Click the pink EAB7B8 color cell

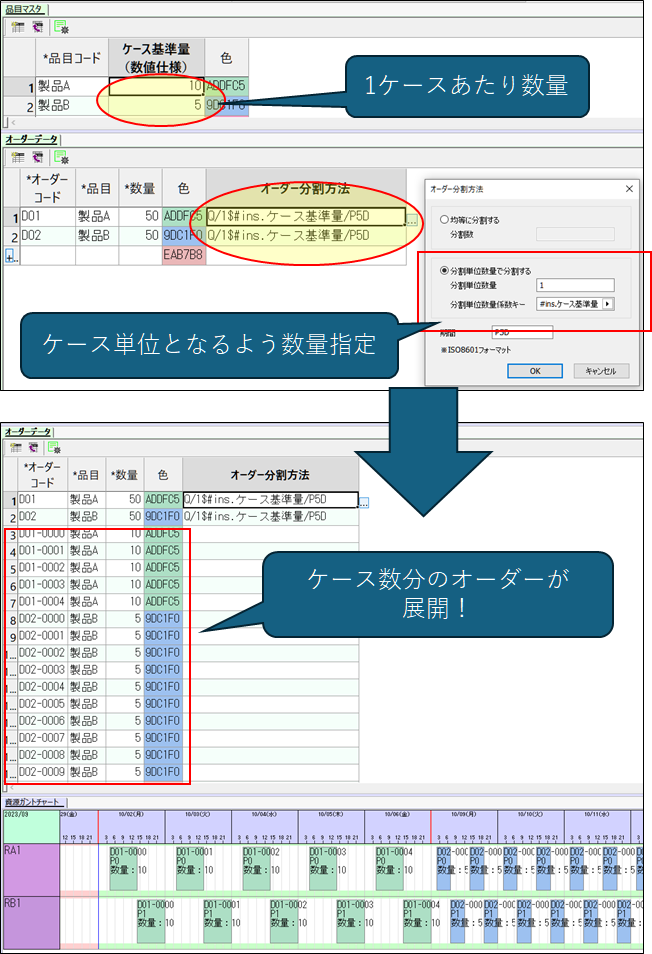[183, 255]
